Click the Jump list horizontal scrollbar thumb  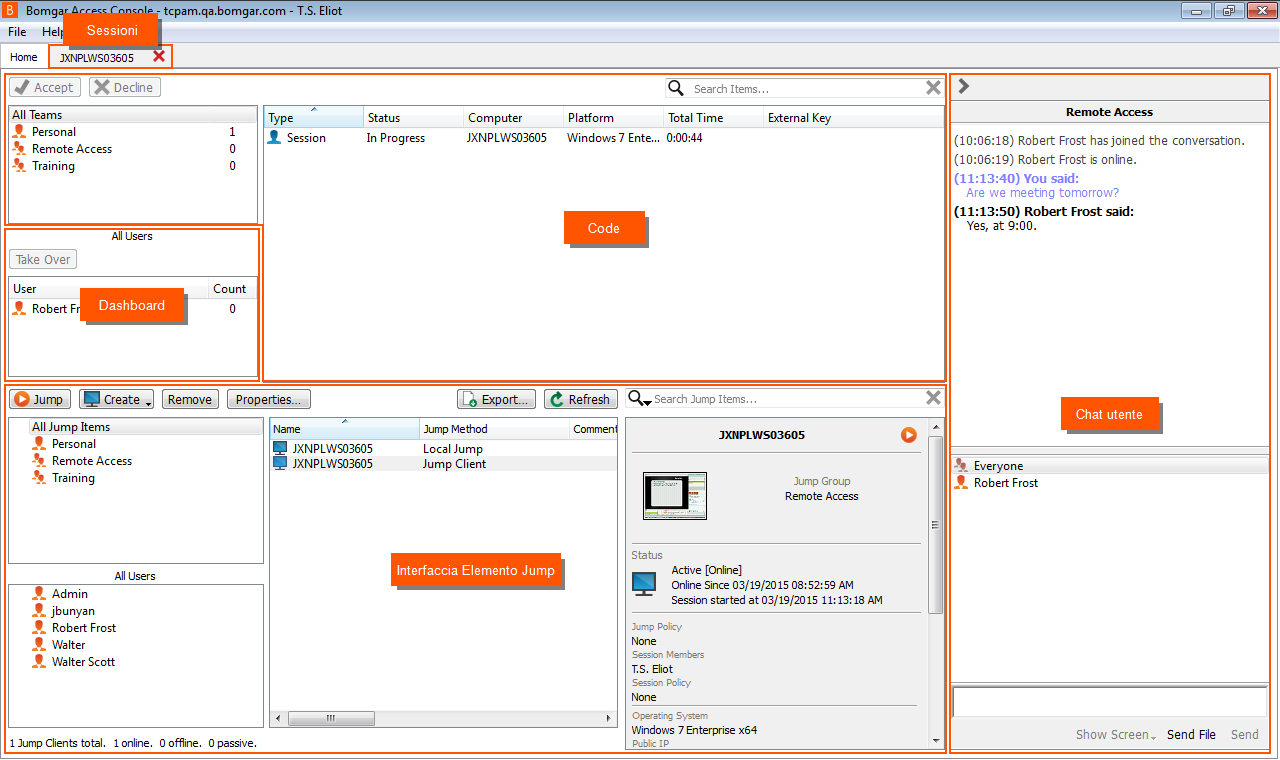point(331,718)
